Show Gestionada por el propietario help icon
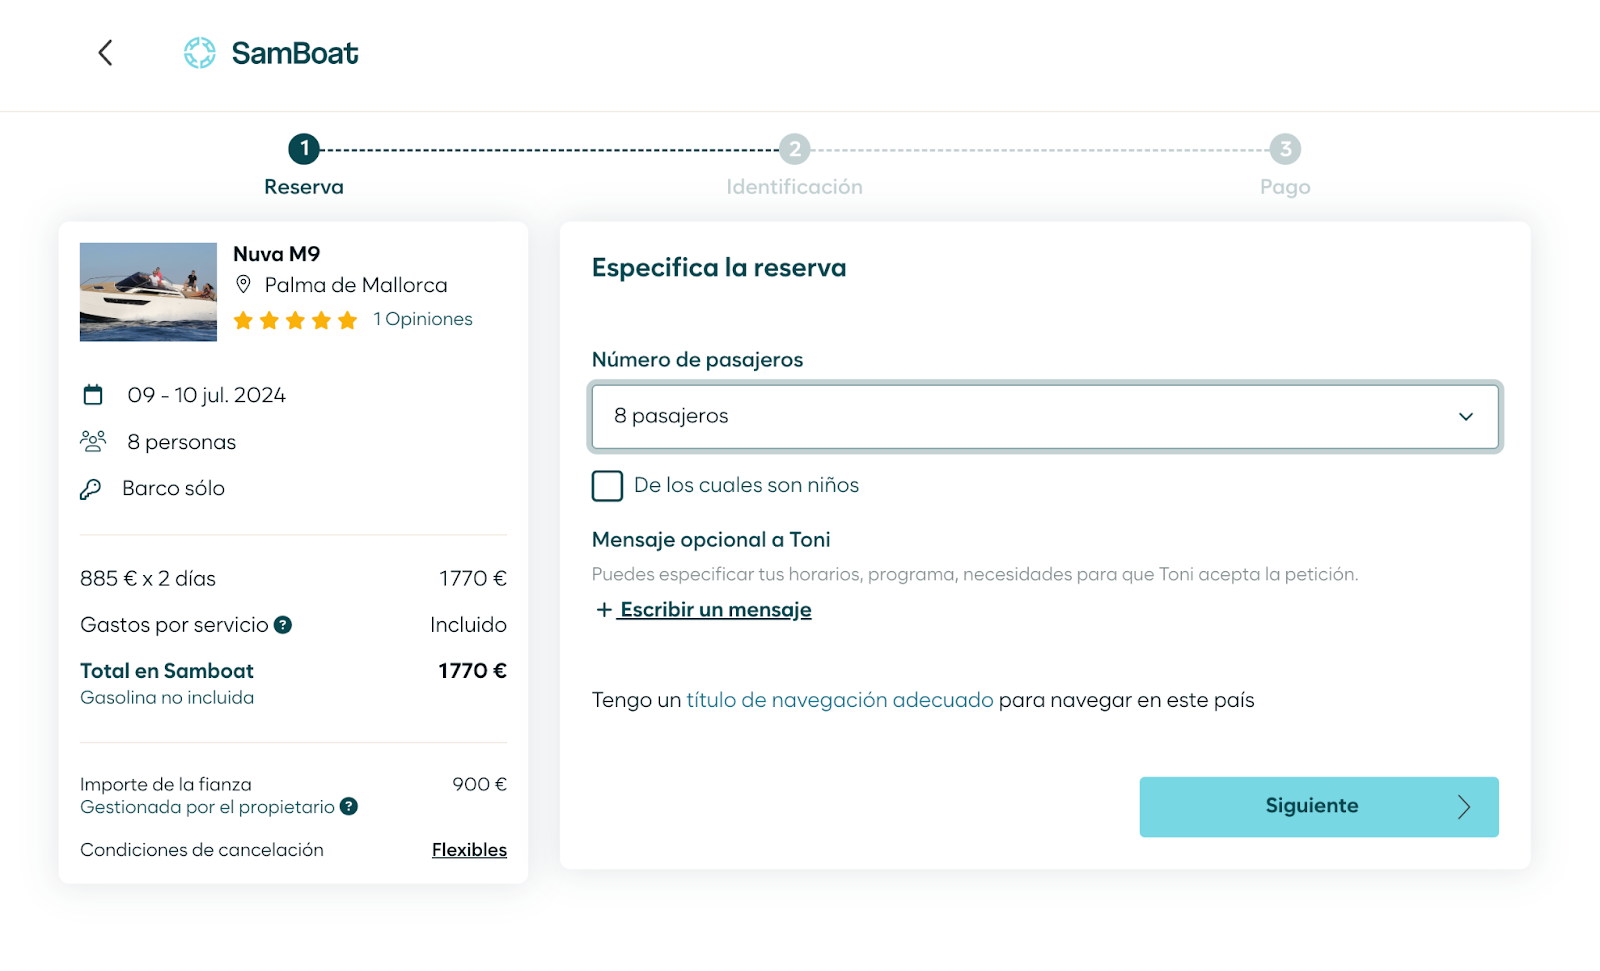The height and width of the screenshot is (971, 1600). [x=348, y=806]
